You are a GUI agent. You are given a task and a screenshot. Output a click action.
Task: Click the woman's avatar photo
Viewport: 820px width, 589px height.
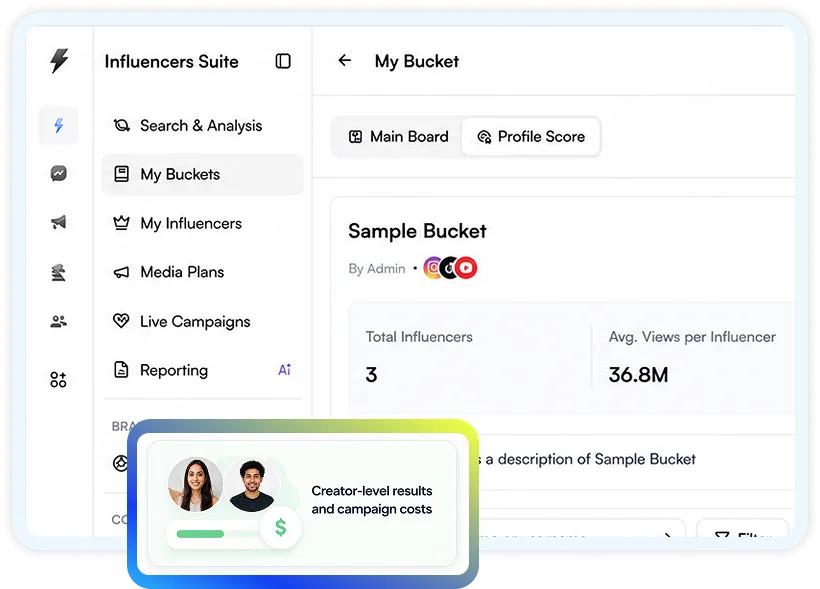(x=196, y=484)
